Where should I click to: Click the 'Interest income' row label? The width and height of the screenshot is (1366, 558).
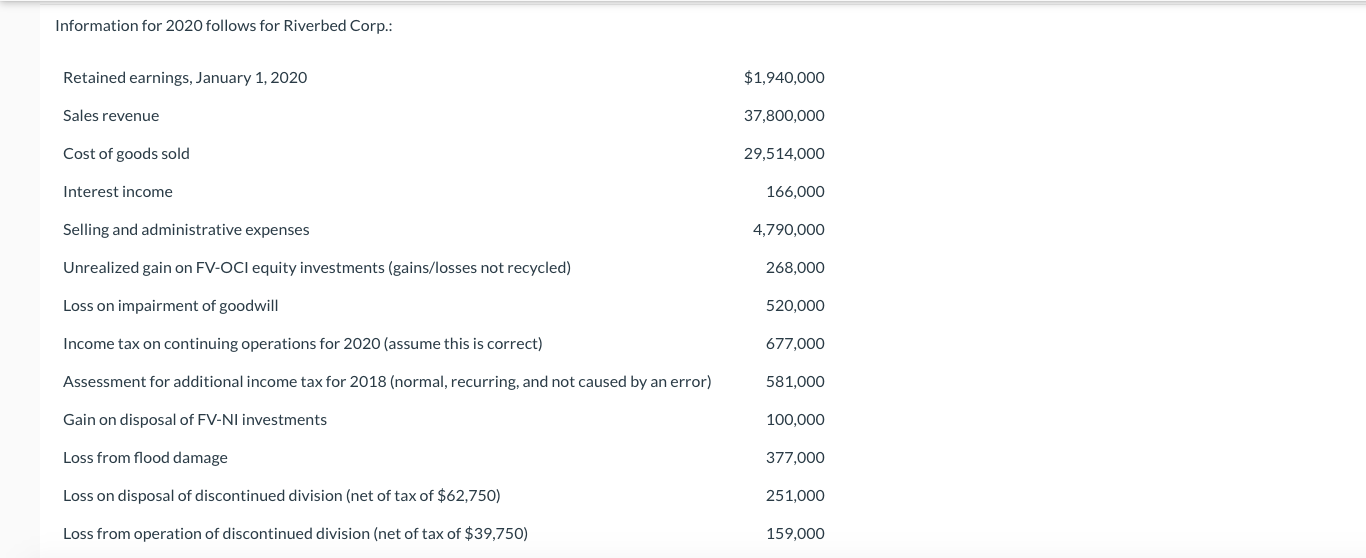pos(118,192)
